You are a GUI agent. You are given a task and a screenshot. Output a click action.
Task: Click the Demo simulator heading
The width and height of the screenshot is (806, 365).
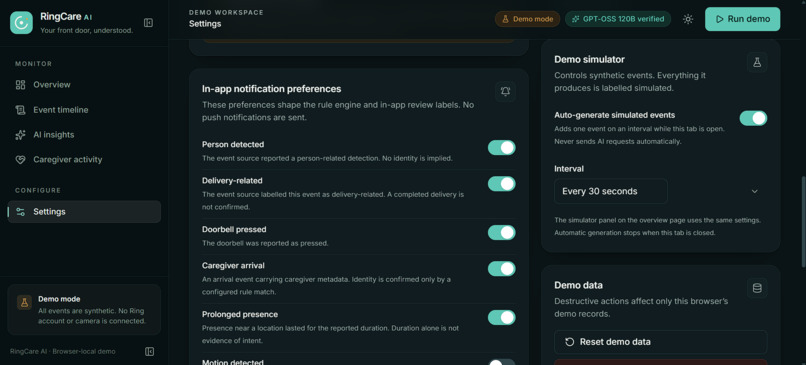[590, 60]
